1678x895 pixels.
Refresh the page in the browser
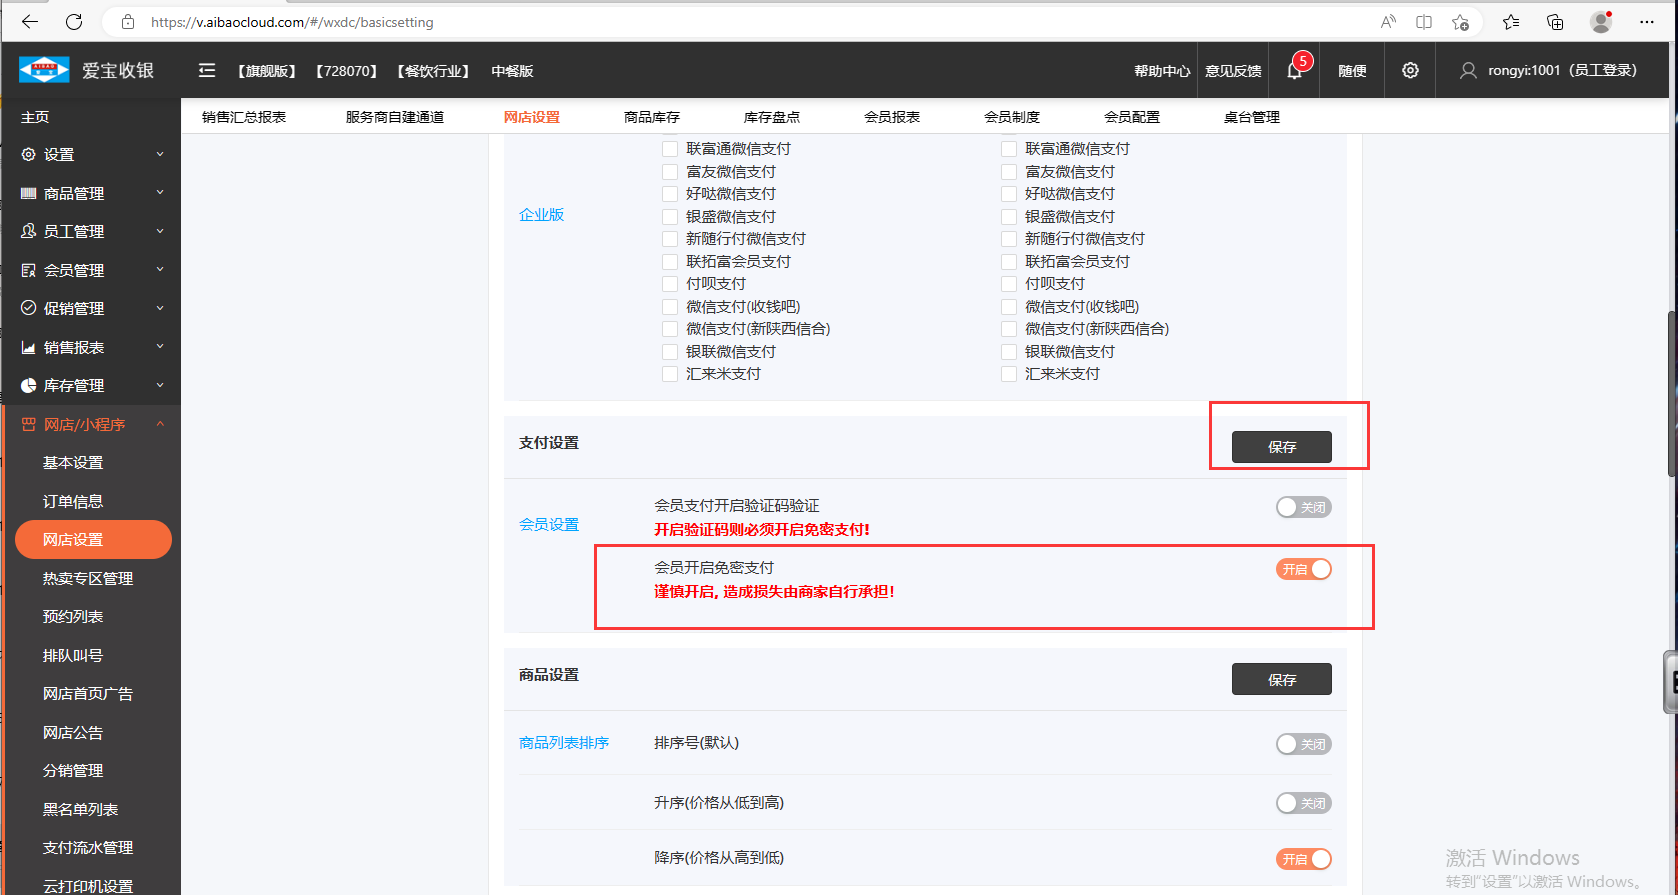(x=74, y=22)
